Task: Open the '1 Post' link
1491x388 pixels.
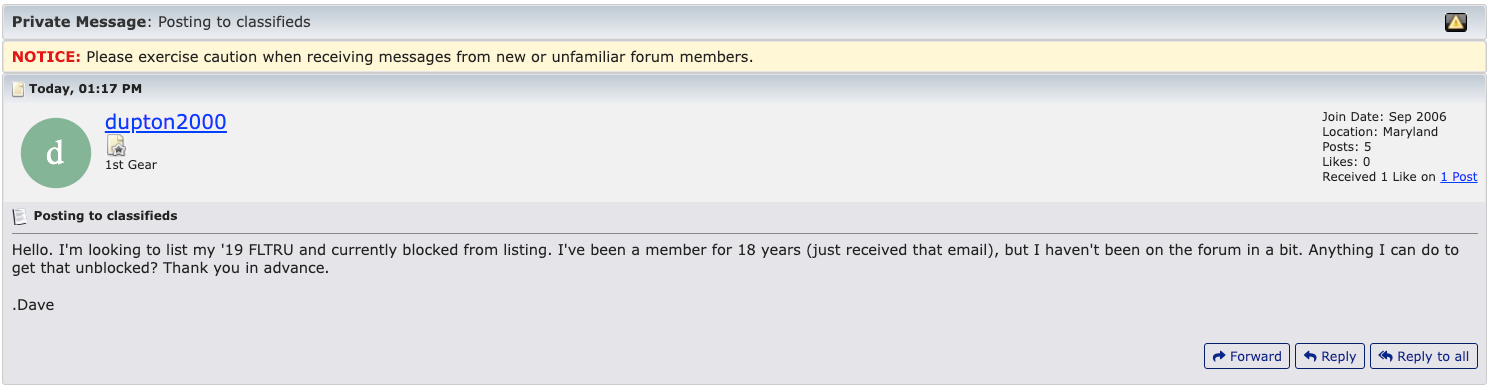Action: click(1458, 177)
